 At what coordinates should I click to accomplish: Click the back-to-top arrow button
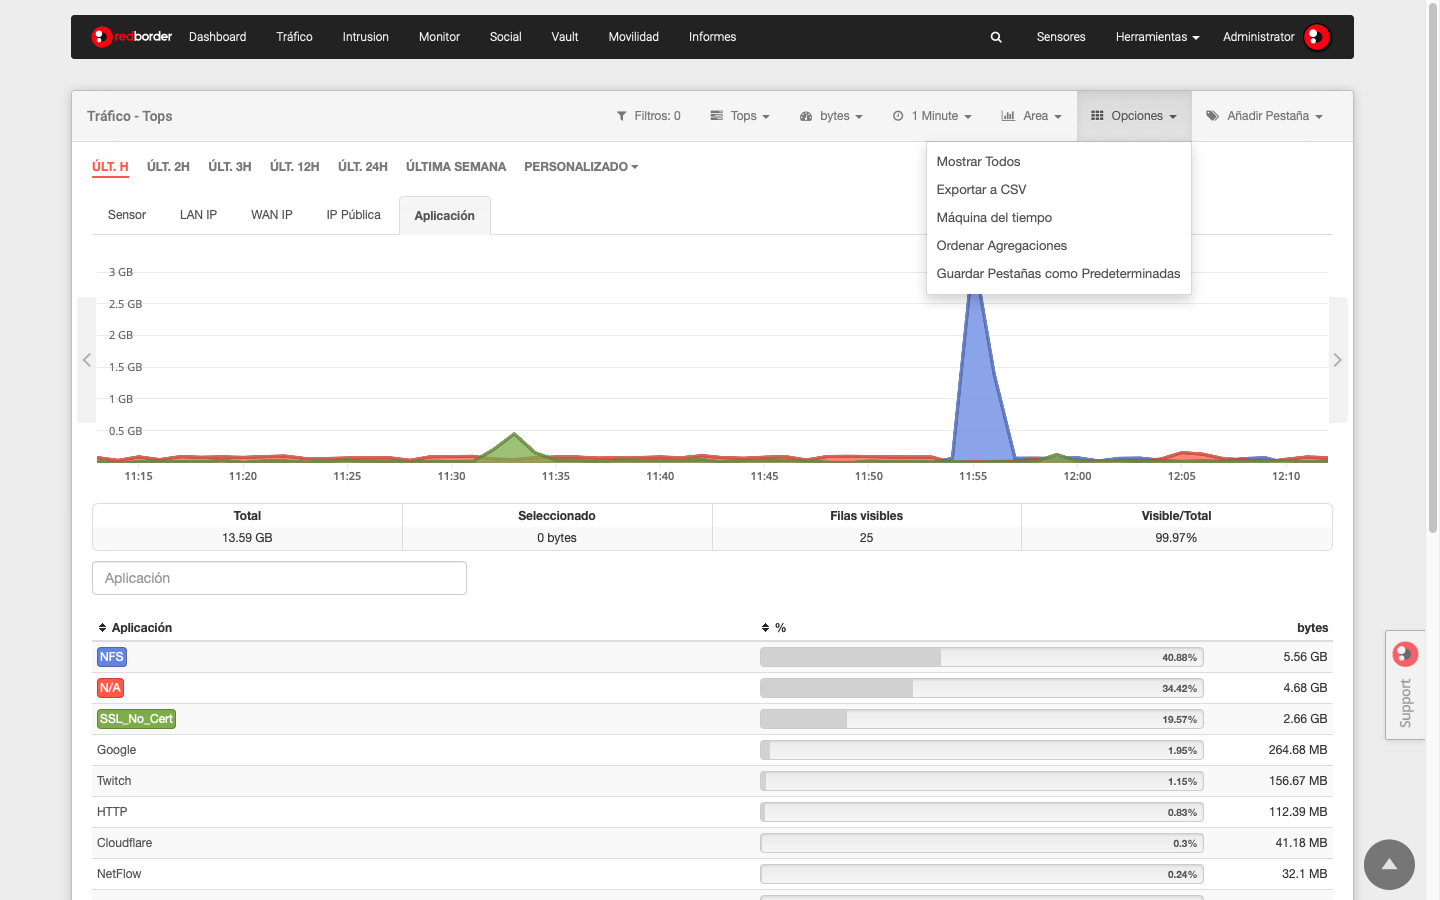point(1389,864)
